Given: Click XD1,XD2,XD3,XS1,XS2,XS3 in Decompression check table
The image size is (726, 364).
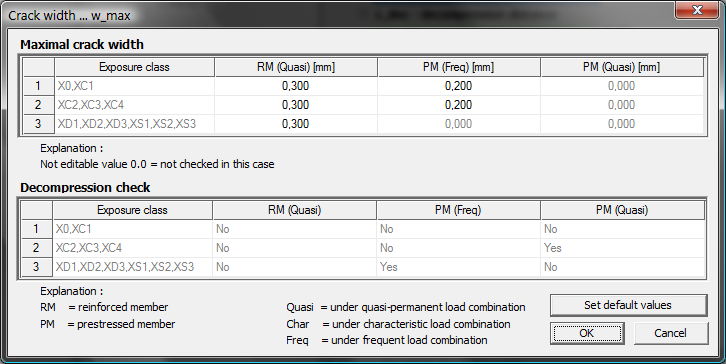Looking at the screenshot, I should point(132,267).
